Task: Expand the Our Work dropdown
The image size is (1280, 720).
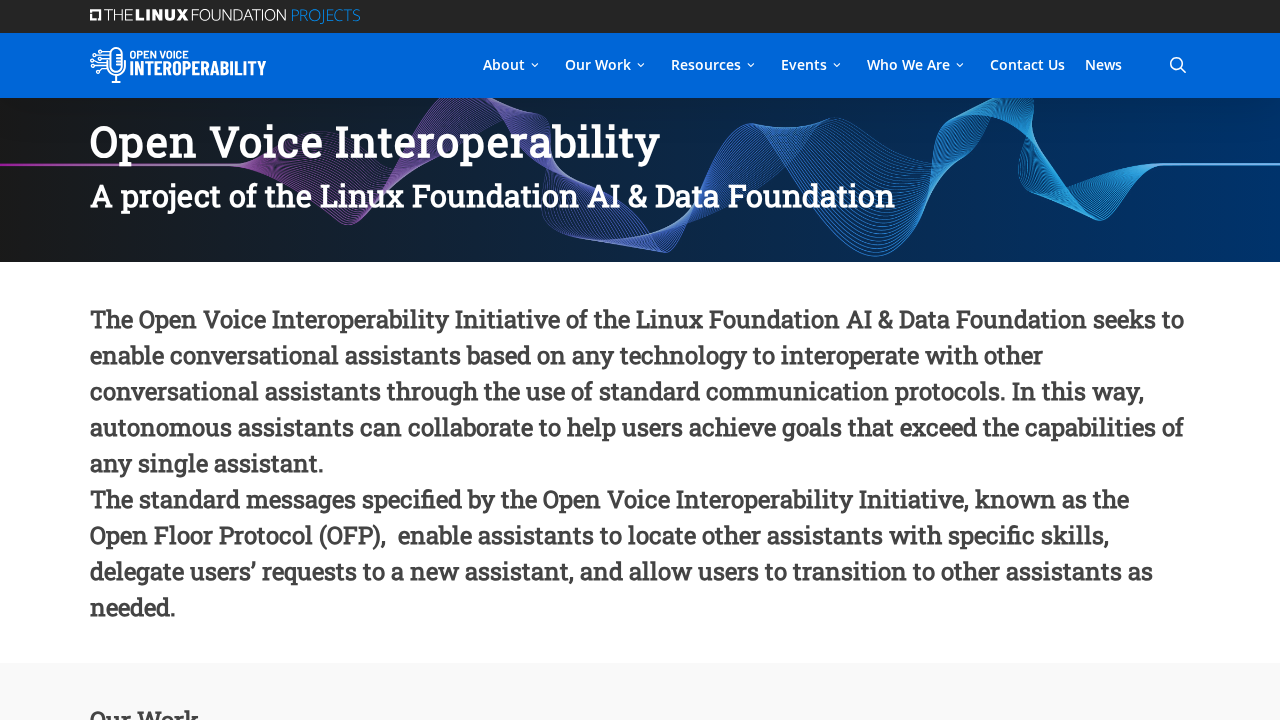Action: pyautogui.click(x=604, y=63)
